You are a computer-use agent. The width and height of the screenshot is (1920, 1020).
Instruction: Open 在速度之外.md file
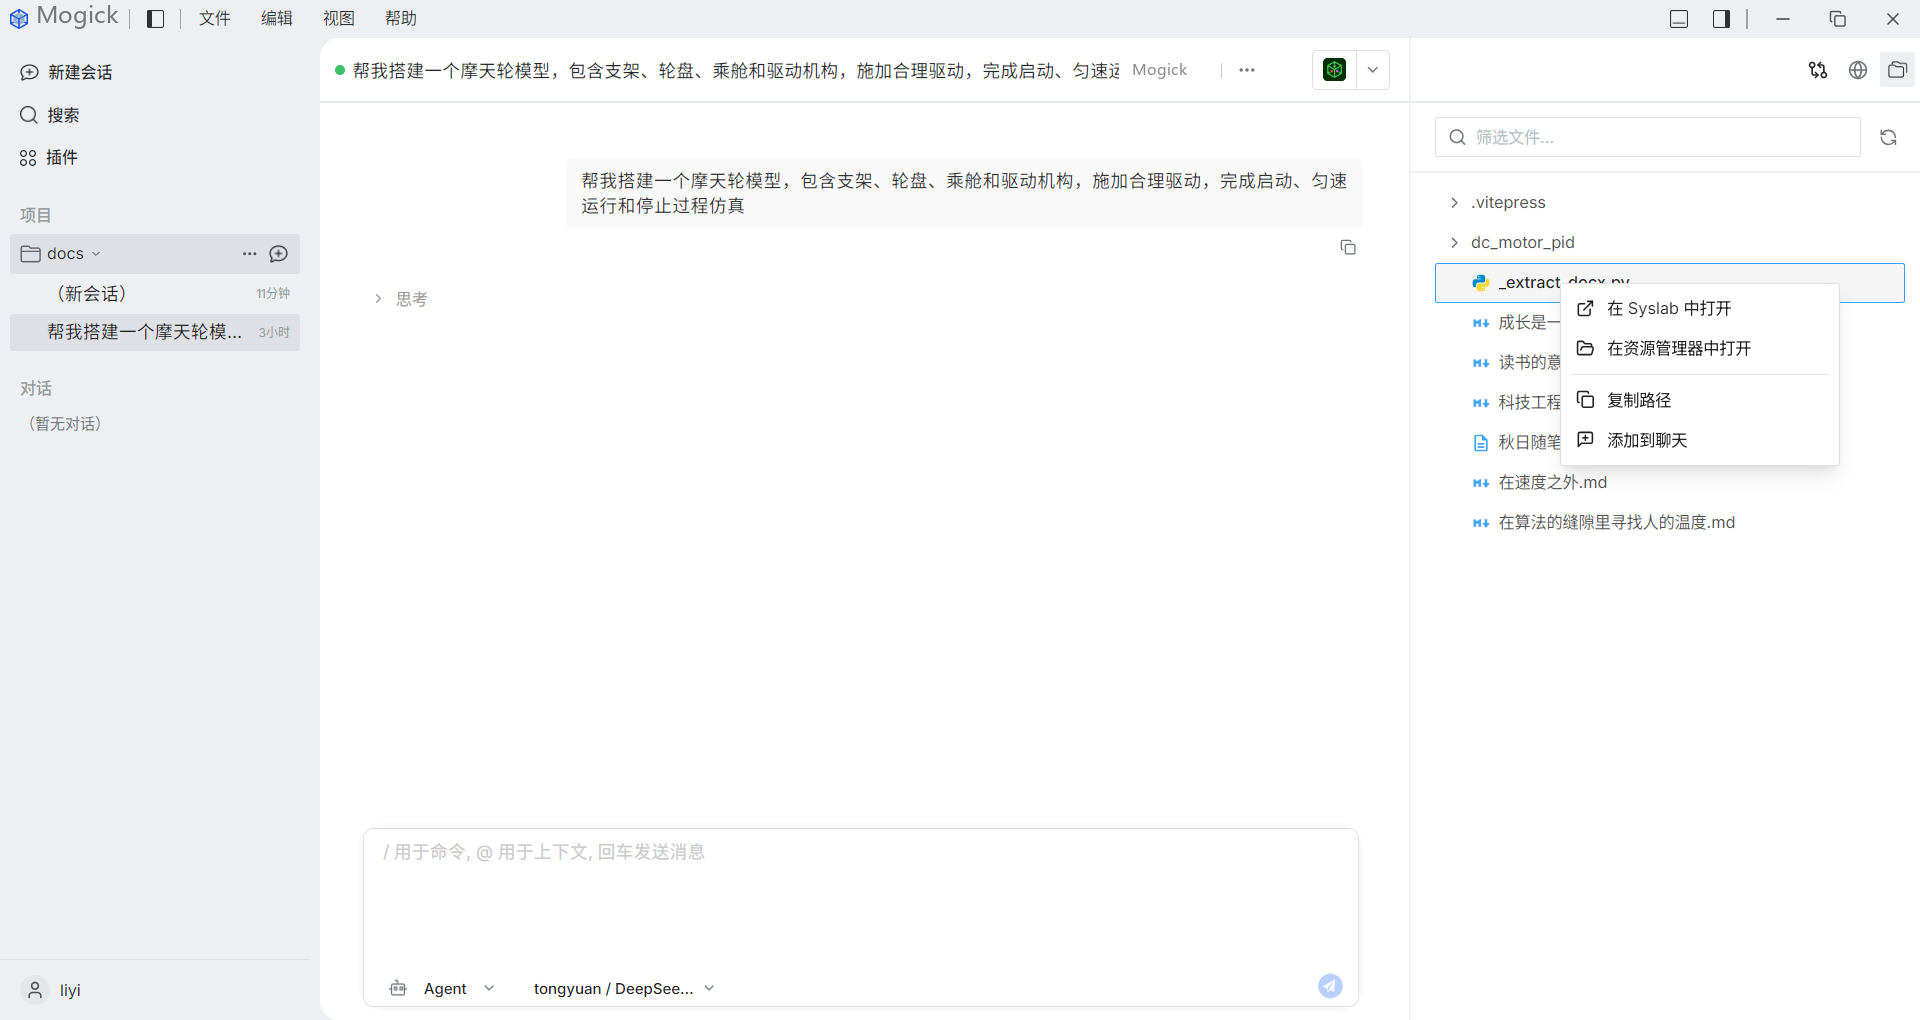1670,482
